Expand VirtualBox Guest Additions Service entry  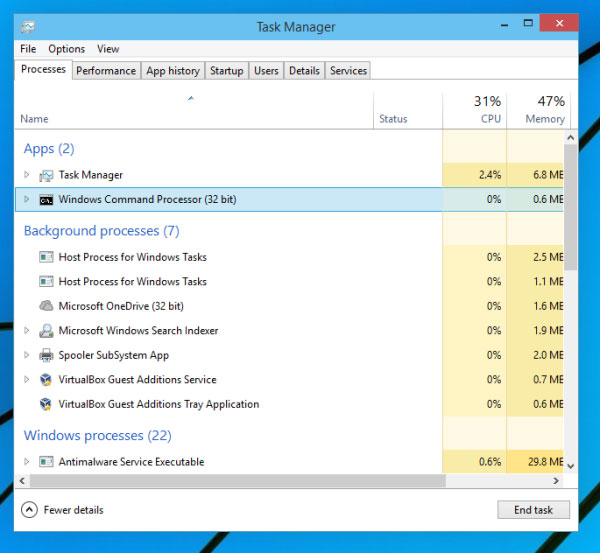click(x=26, y=379)
